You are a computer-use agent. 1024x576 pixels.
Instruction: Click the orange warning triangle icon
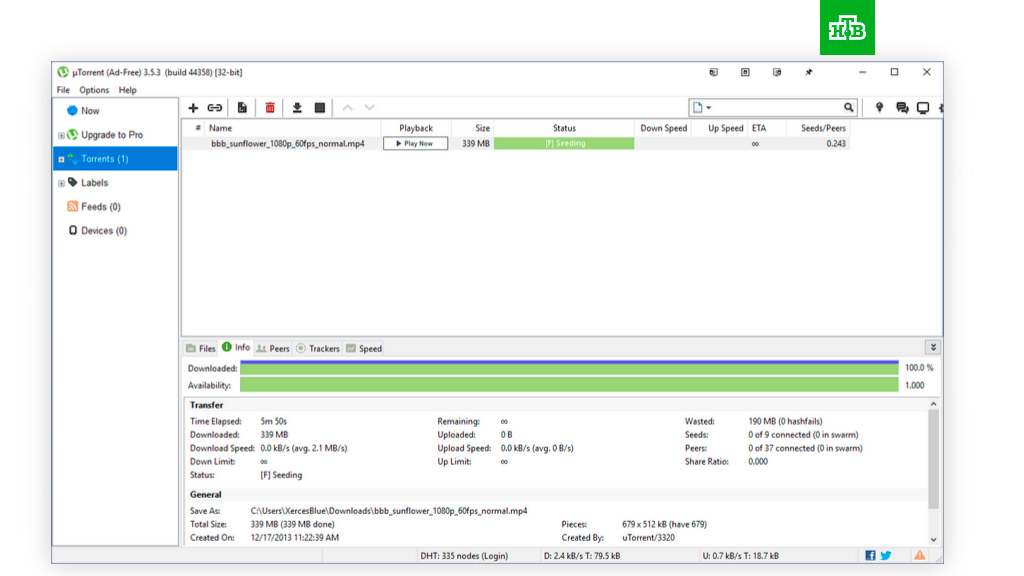coord(920,556)
